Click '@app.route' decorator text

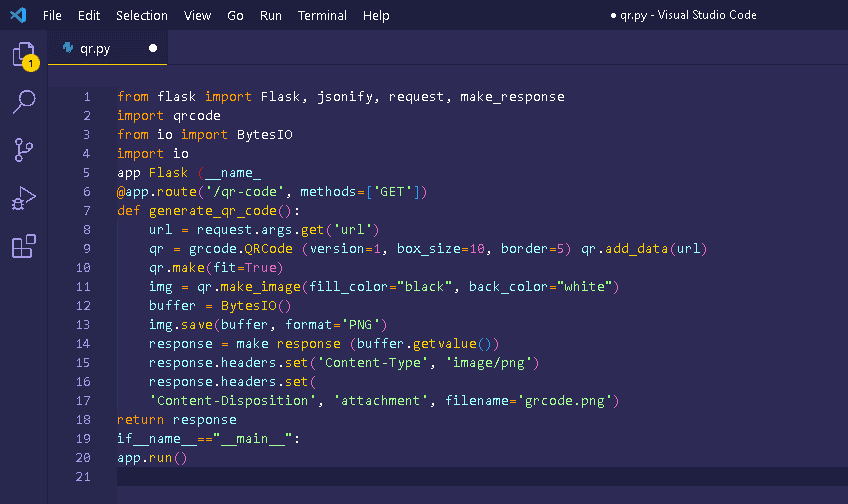coord(157,192)
